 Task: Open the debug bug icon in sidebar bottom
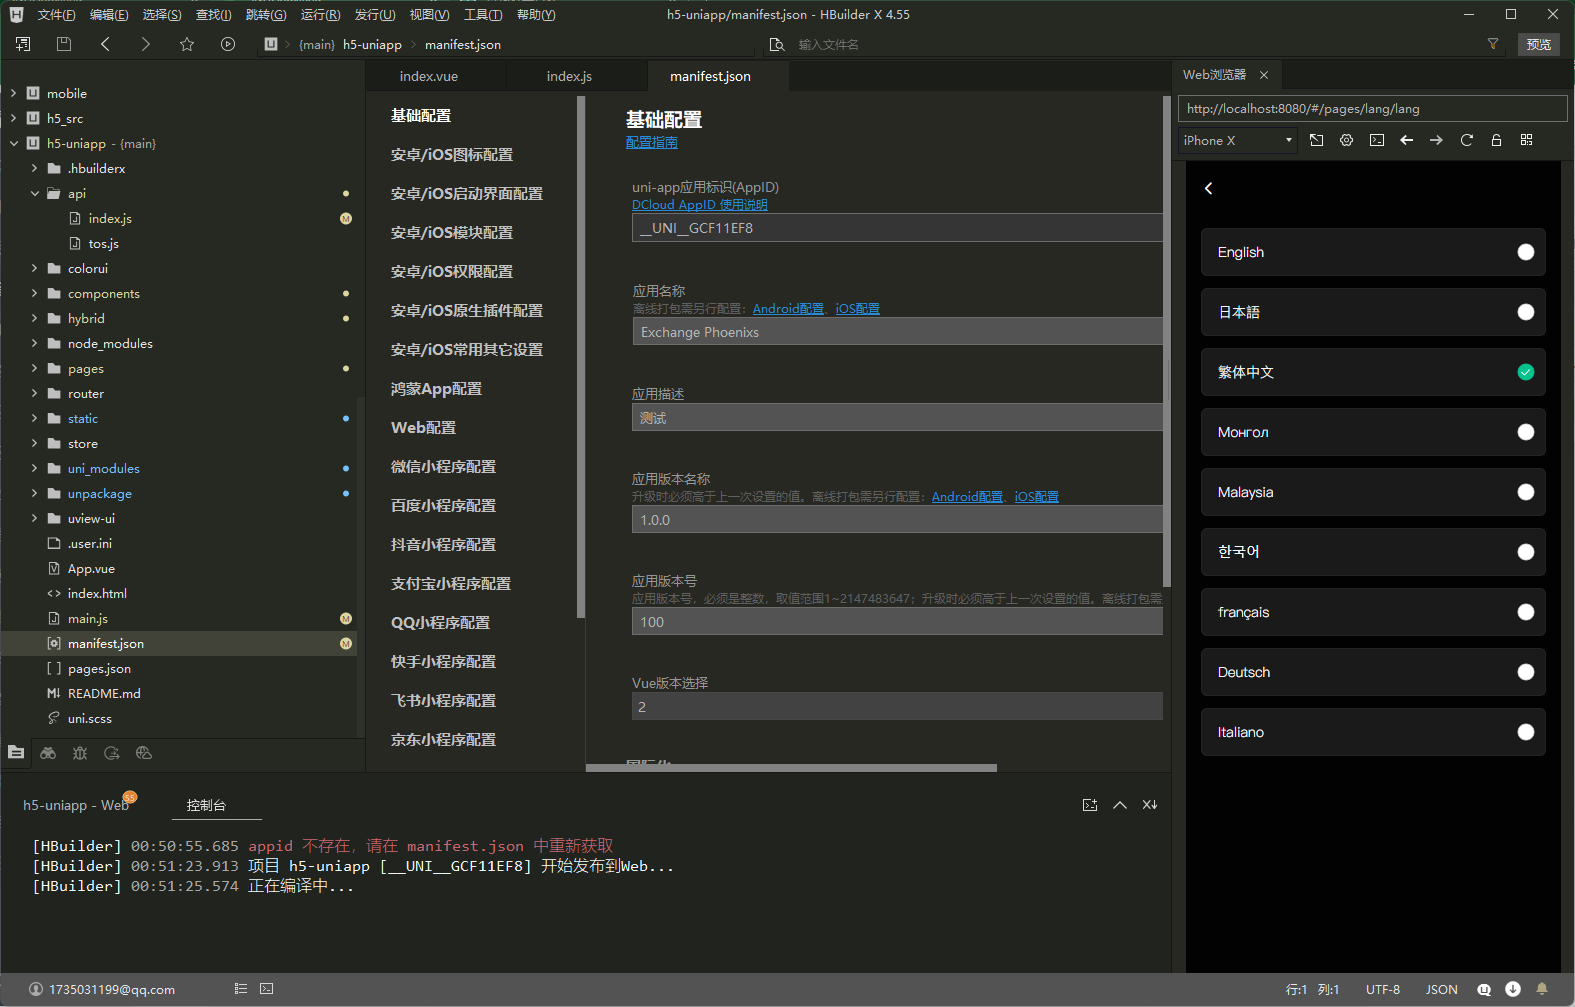(80, 753)
